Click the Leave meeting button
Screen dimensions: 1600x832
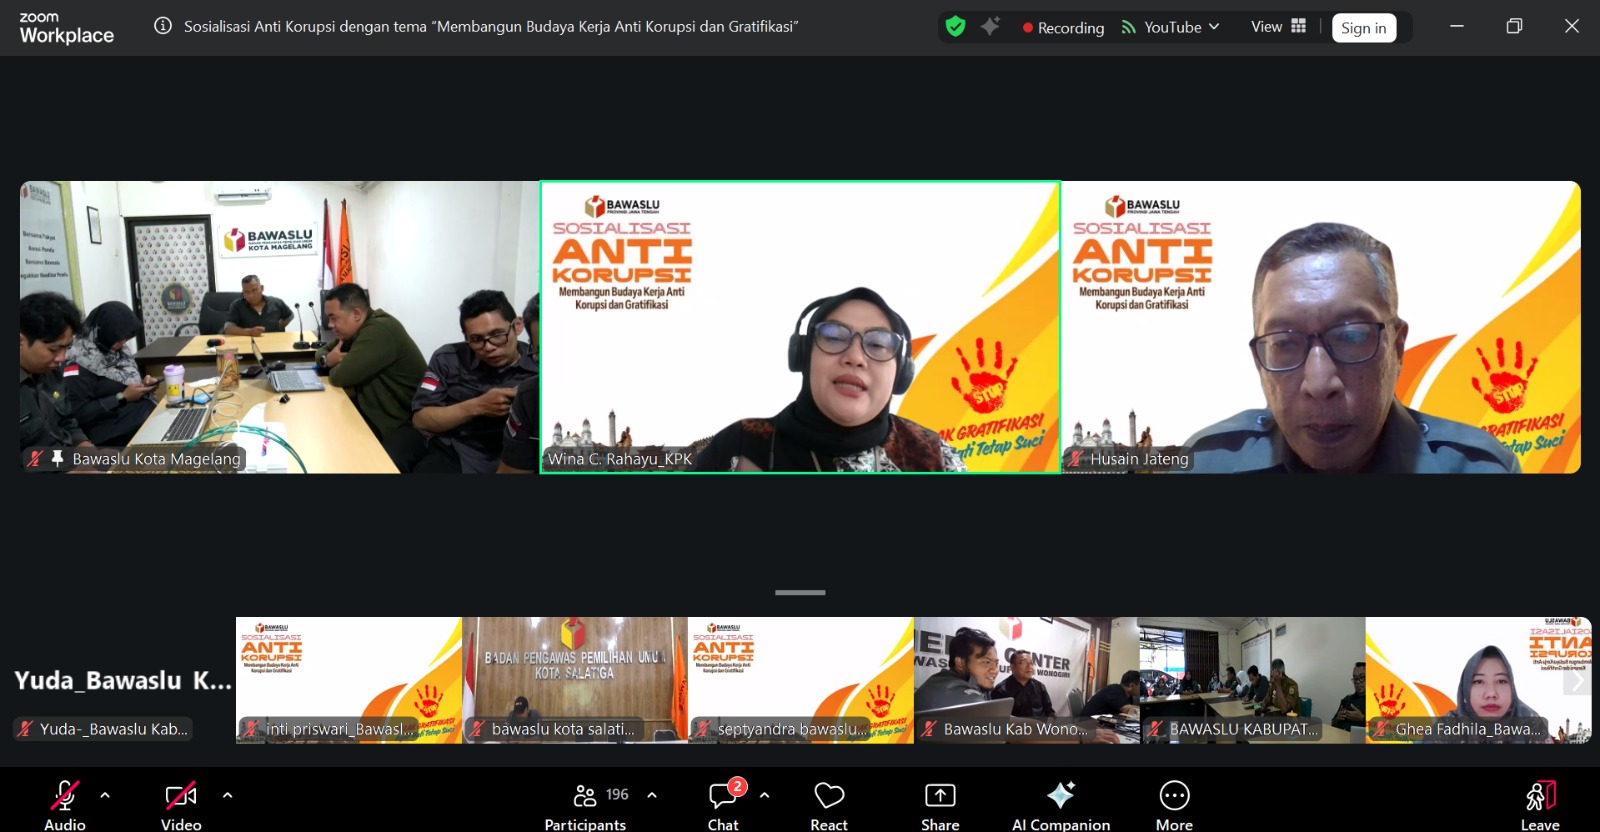[x=1540, y=805]
